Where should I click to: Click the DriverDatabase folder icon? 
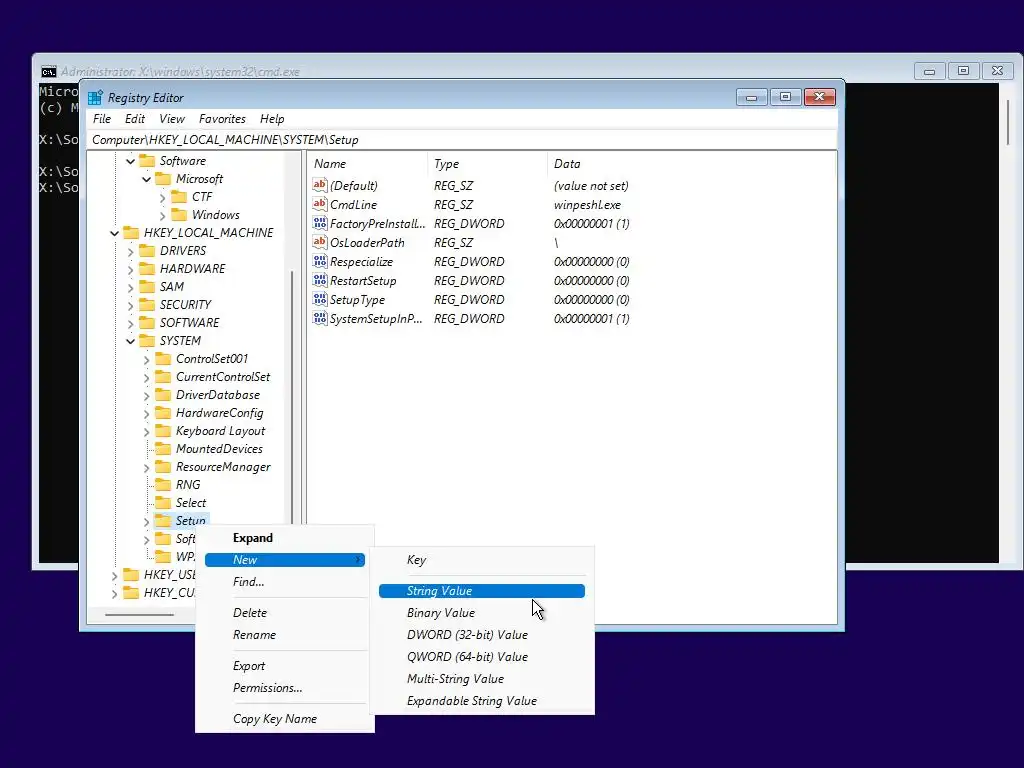pyautogui.click(x=163, y=394)
